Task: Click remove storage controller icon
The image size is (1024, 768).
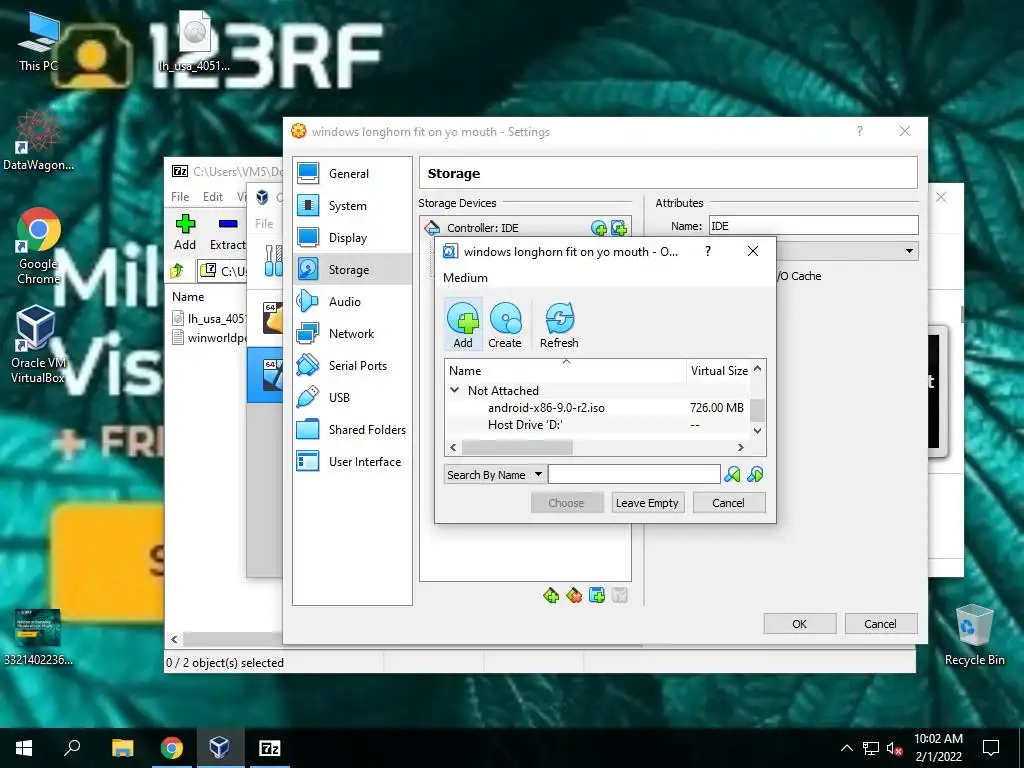Action: click(573, 596)
